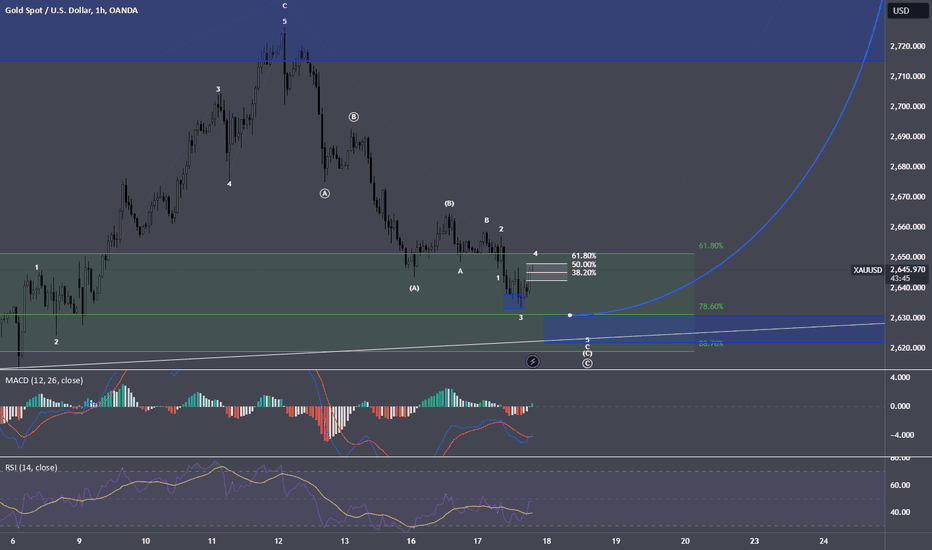Click the MACD axis −4.000 value
Image resolution: width=932 pixels, height=550 pixels.
coord(900,435)
